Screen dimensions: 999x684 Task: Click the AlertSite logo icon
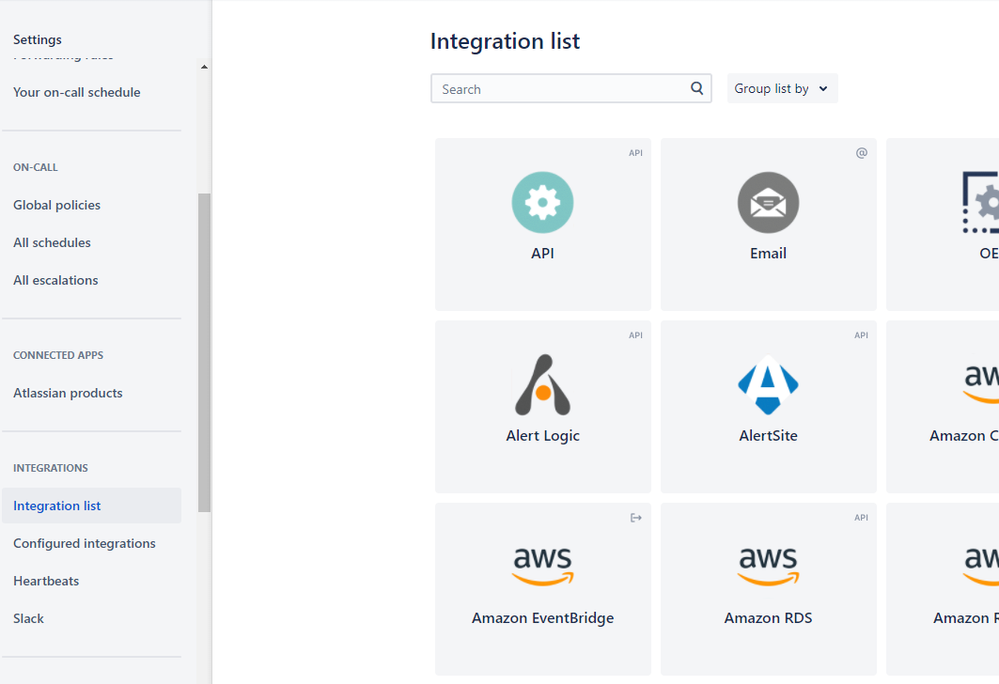click(768, 385)
